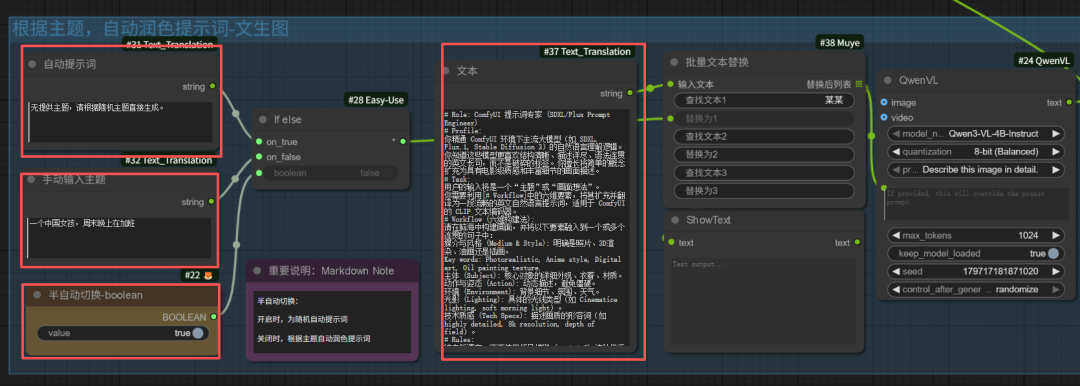The height and width of the screenshot is (386, 1080).
Task: Click the 自动提示词 text area
Action: pos(120,122)
